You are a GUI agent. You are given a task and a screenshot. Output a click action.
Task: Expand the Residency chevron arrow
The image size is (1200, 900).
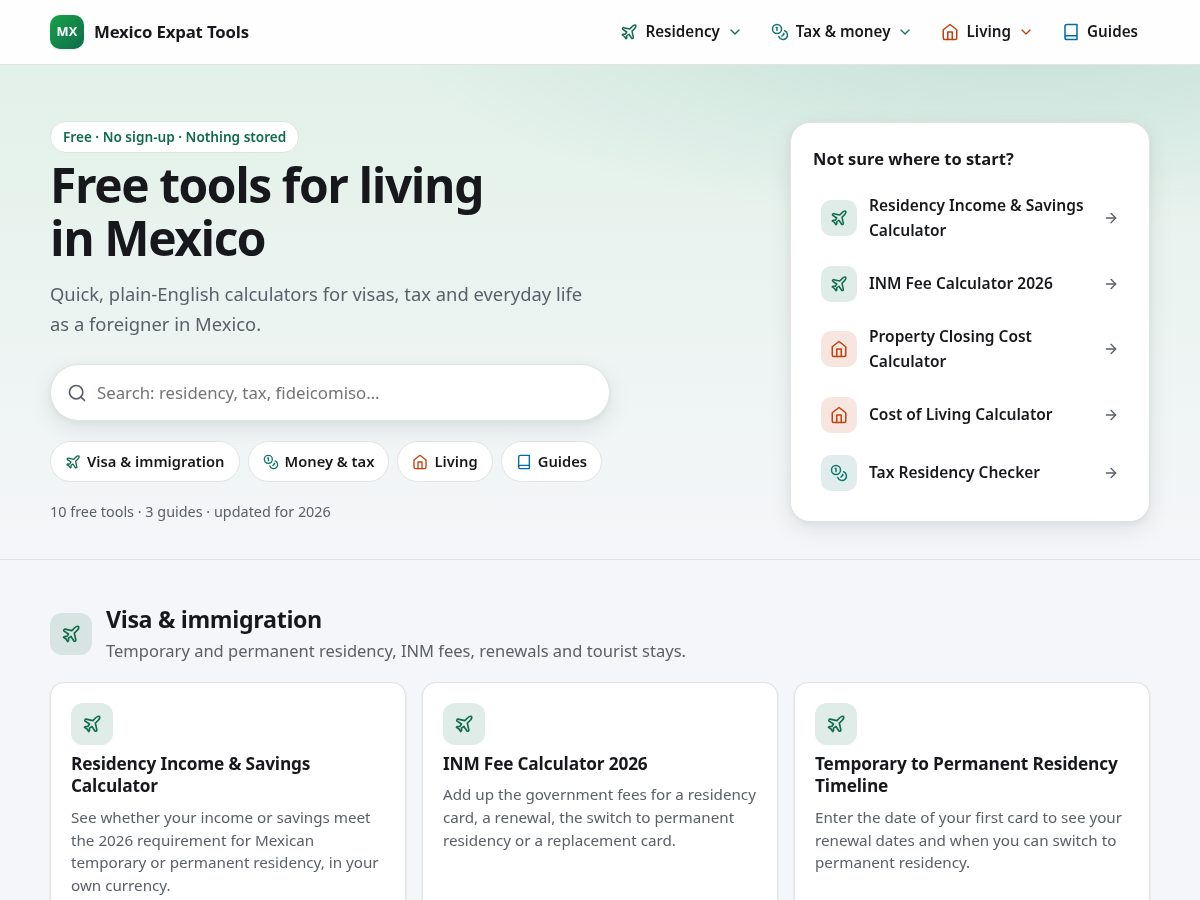click(735, 32)
